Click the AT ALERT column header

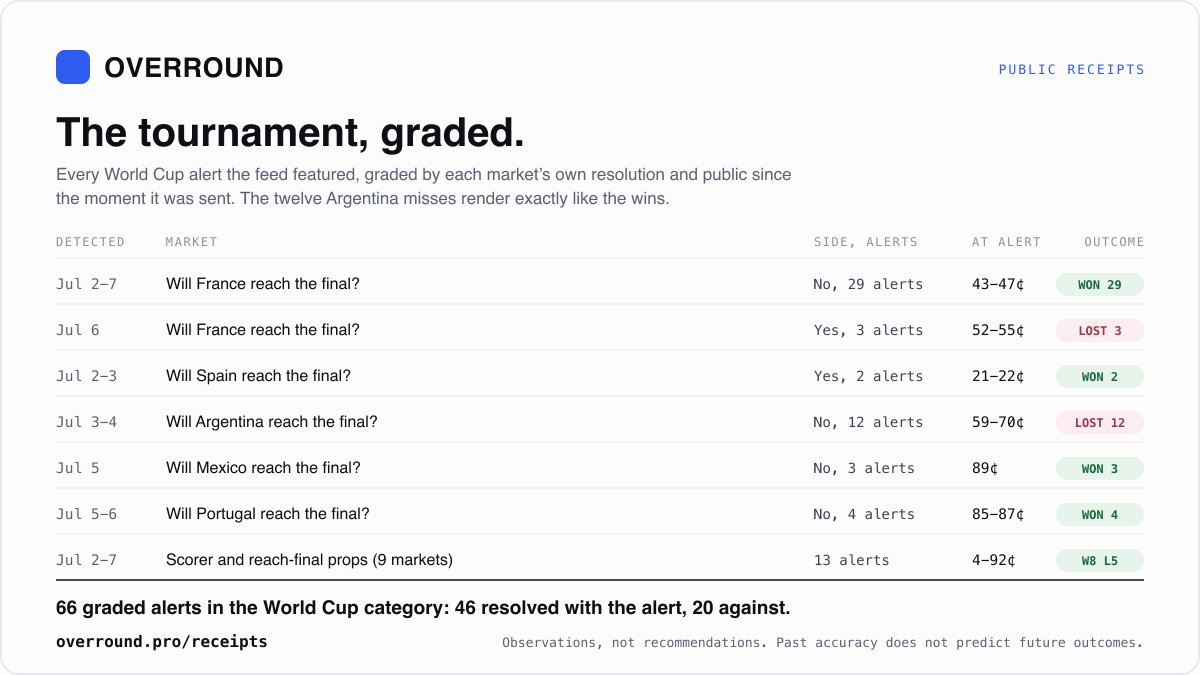[1006, 242]
